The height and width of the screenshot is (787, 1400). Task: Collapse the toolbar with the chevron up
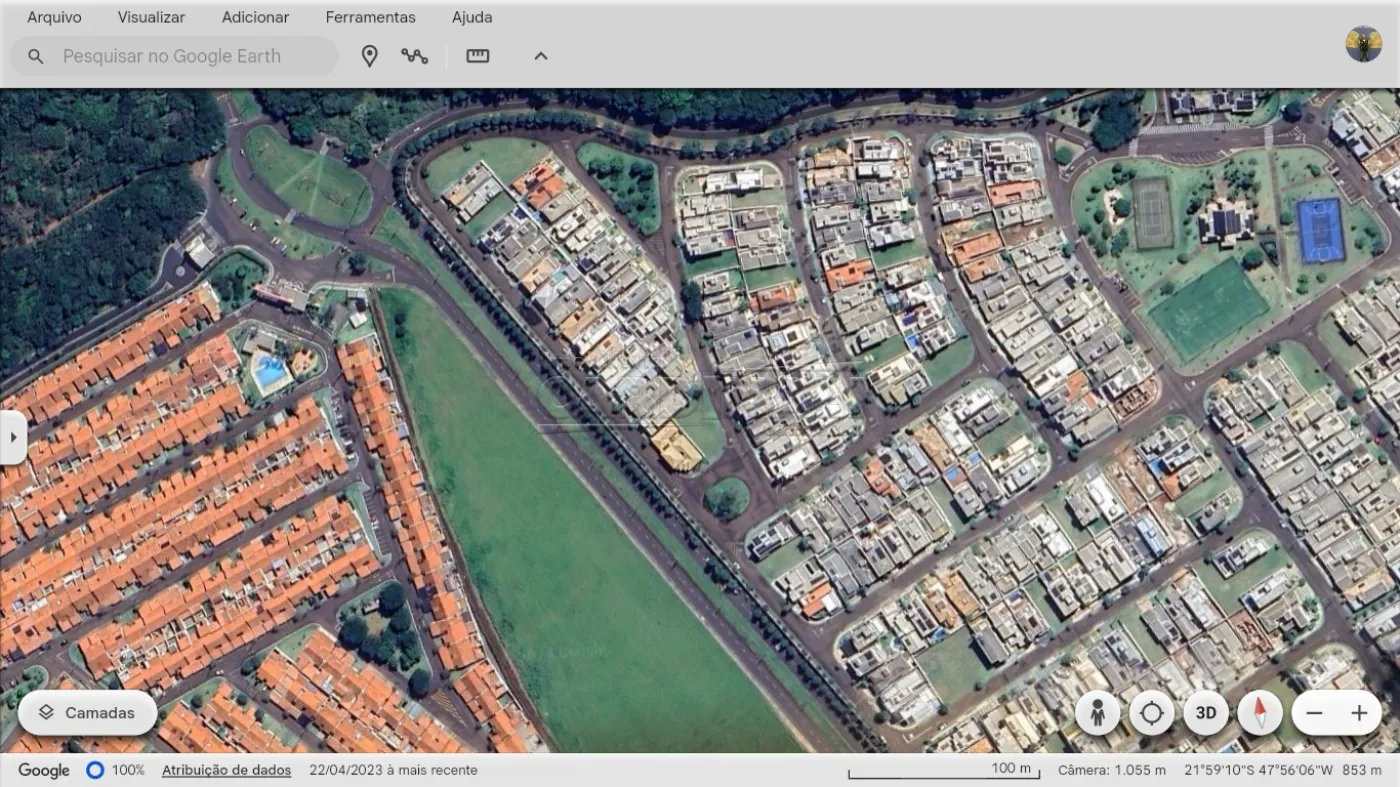(540, 56)
